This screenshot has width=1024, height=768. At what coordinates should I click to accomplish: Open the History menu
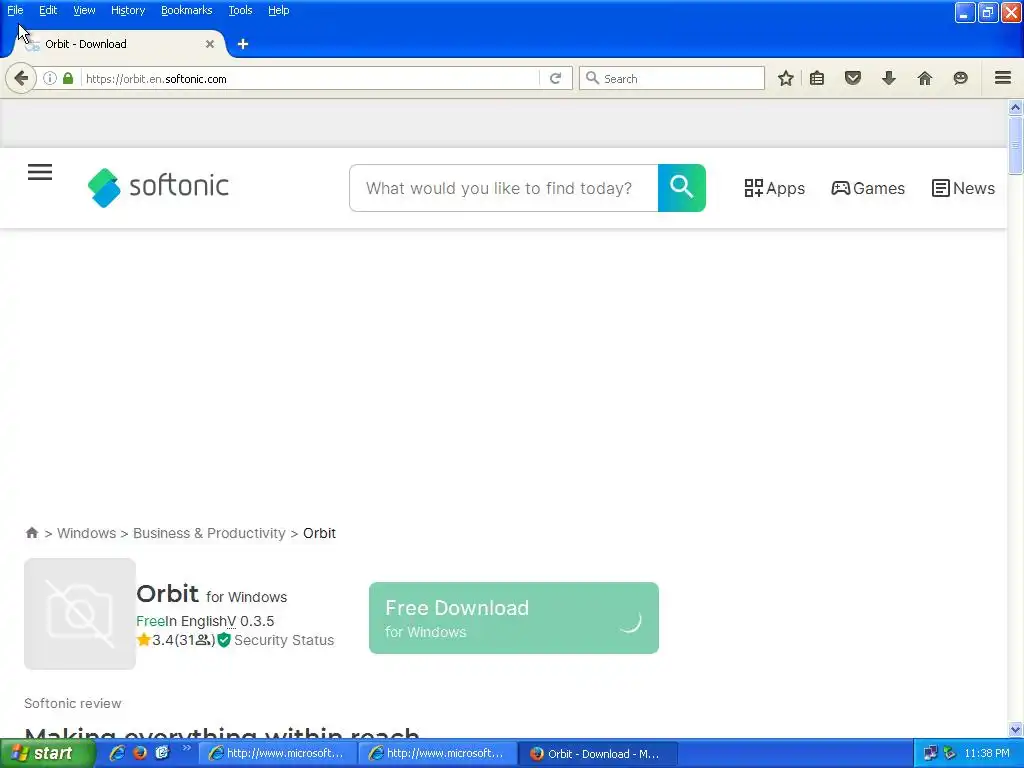point(128,10)
